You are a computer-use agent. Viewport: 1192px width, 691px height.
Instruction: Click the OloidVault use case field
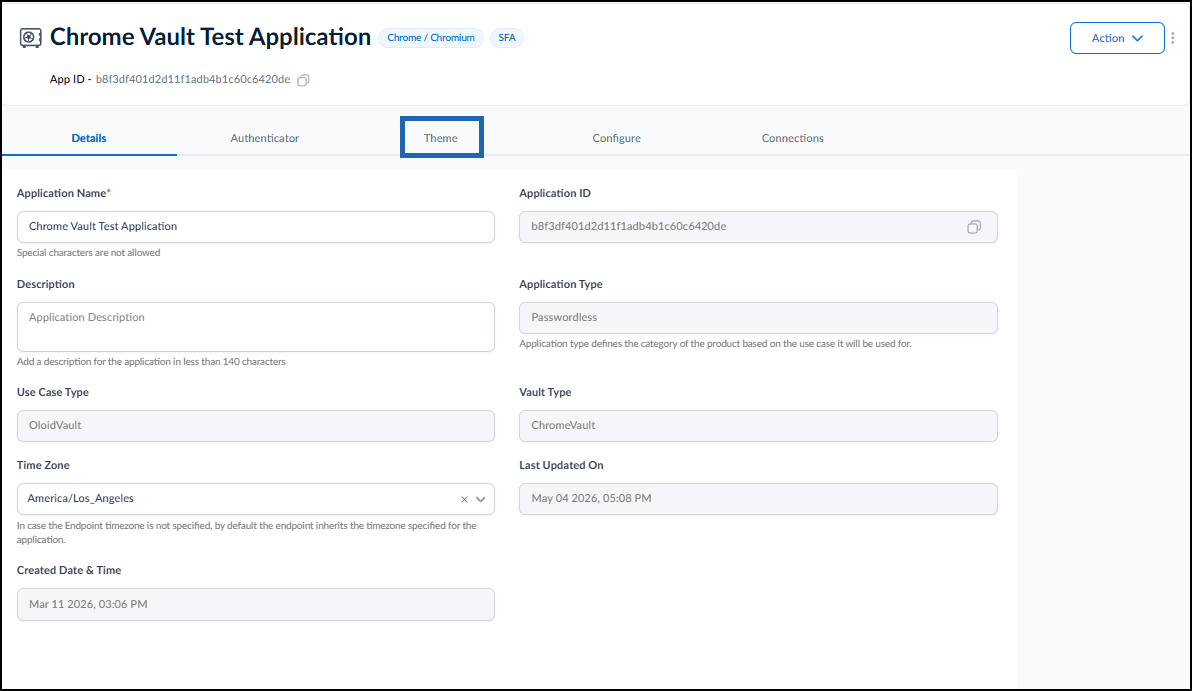[255, 426]
